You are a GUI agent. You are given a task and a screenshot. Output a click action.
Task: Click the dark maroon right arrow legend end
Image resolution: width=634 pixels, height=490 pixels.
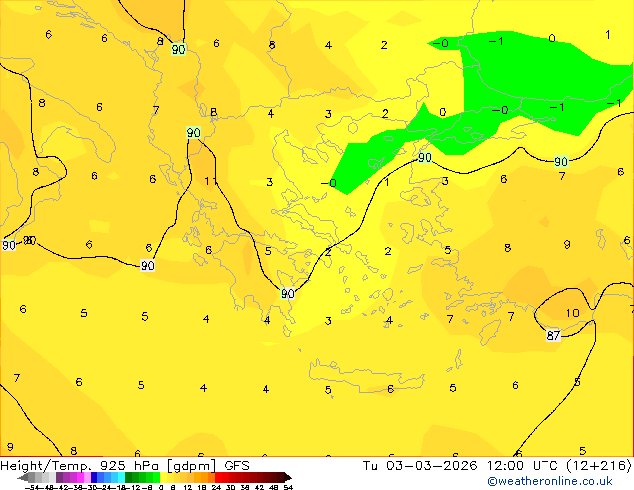click(x=288, y=477)
